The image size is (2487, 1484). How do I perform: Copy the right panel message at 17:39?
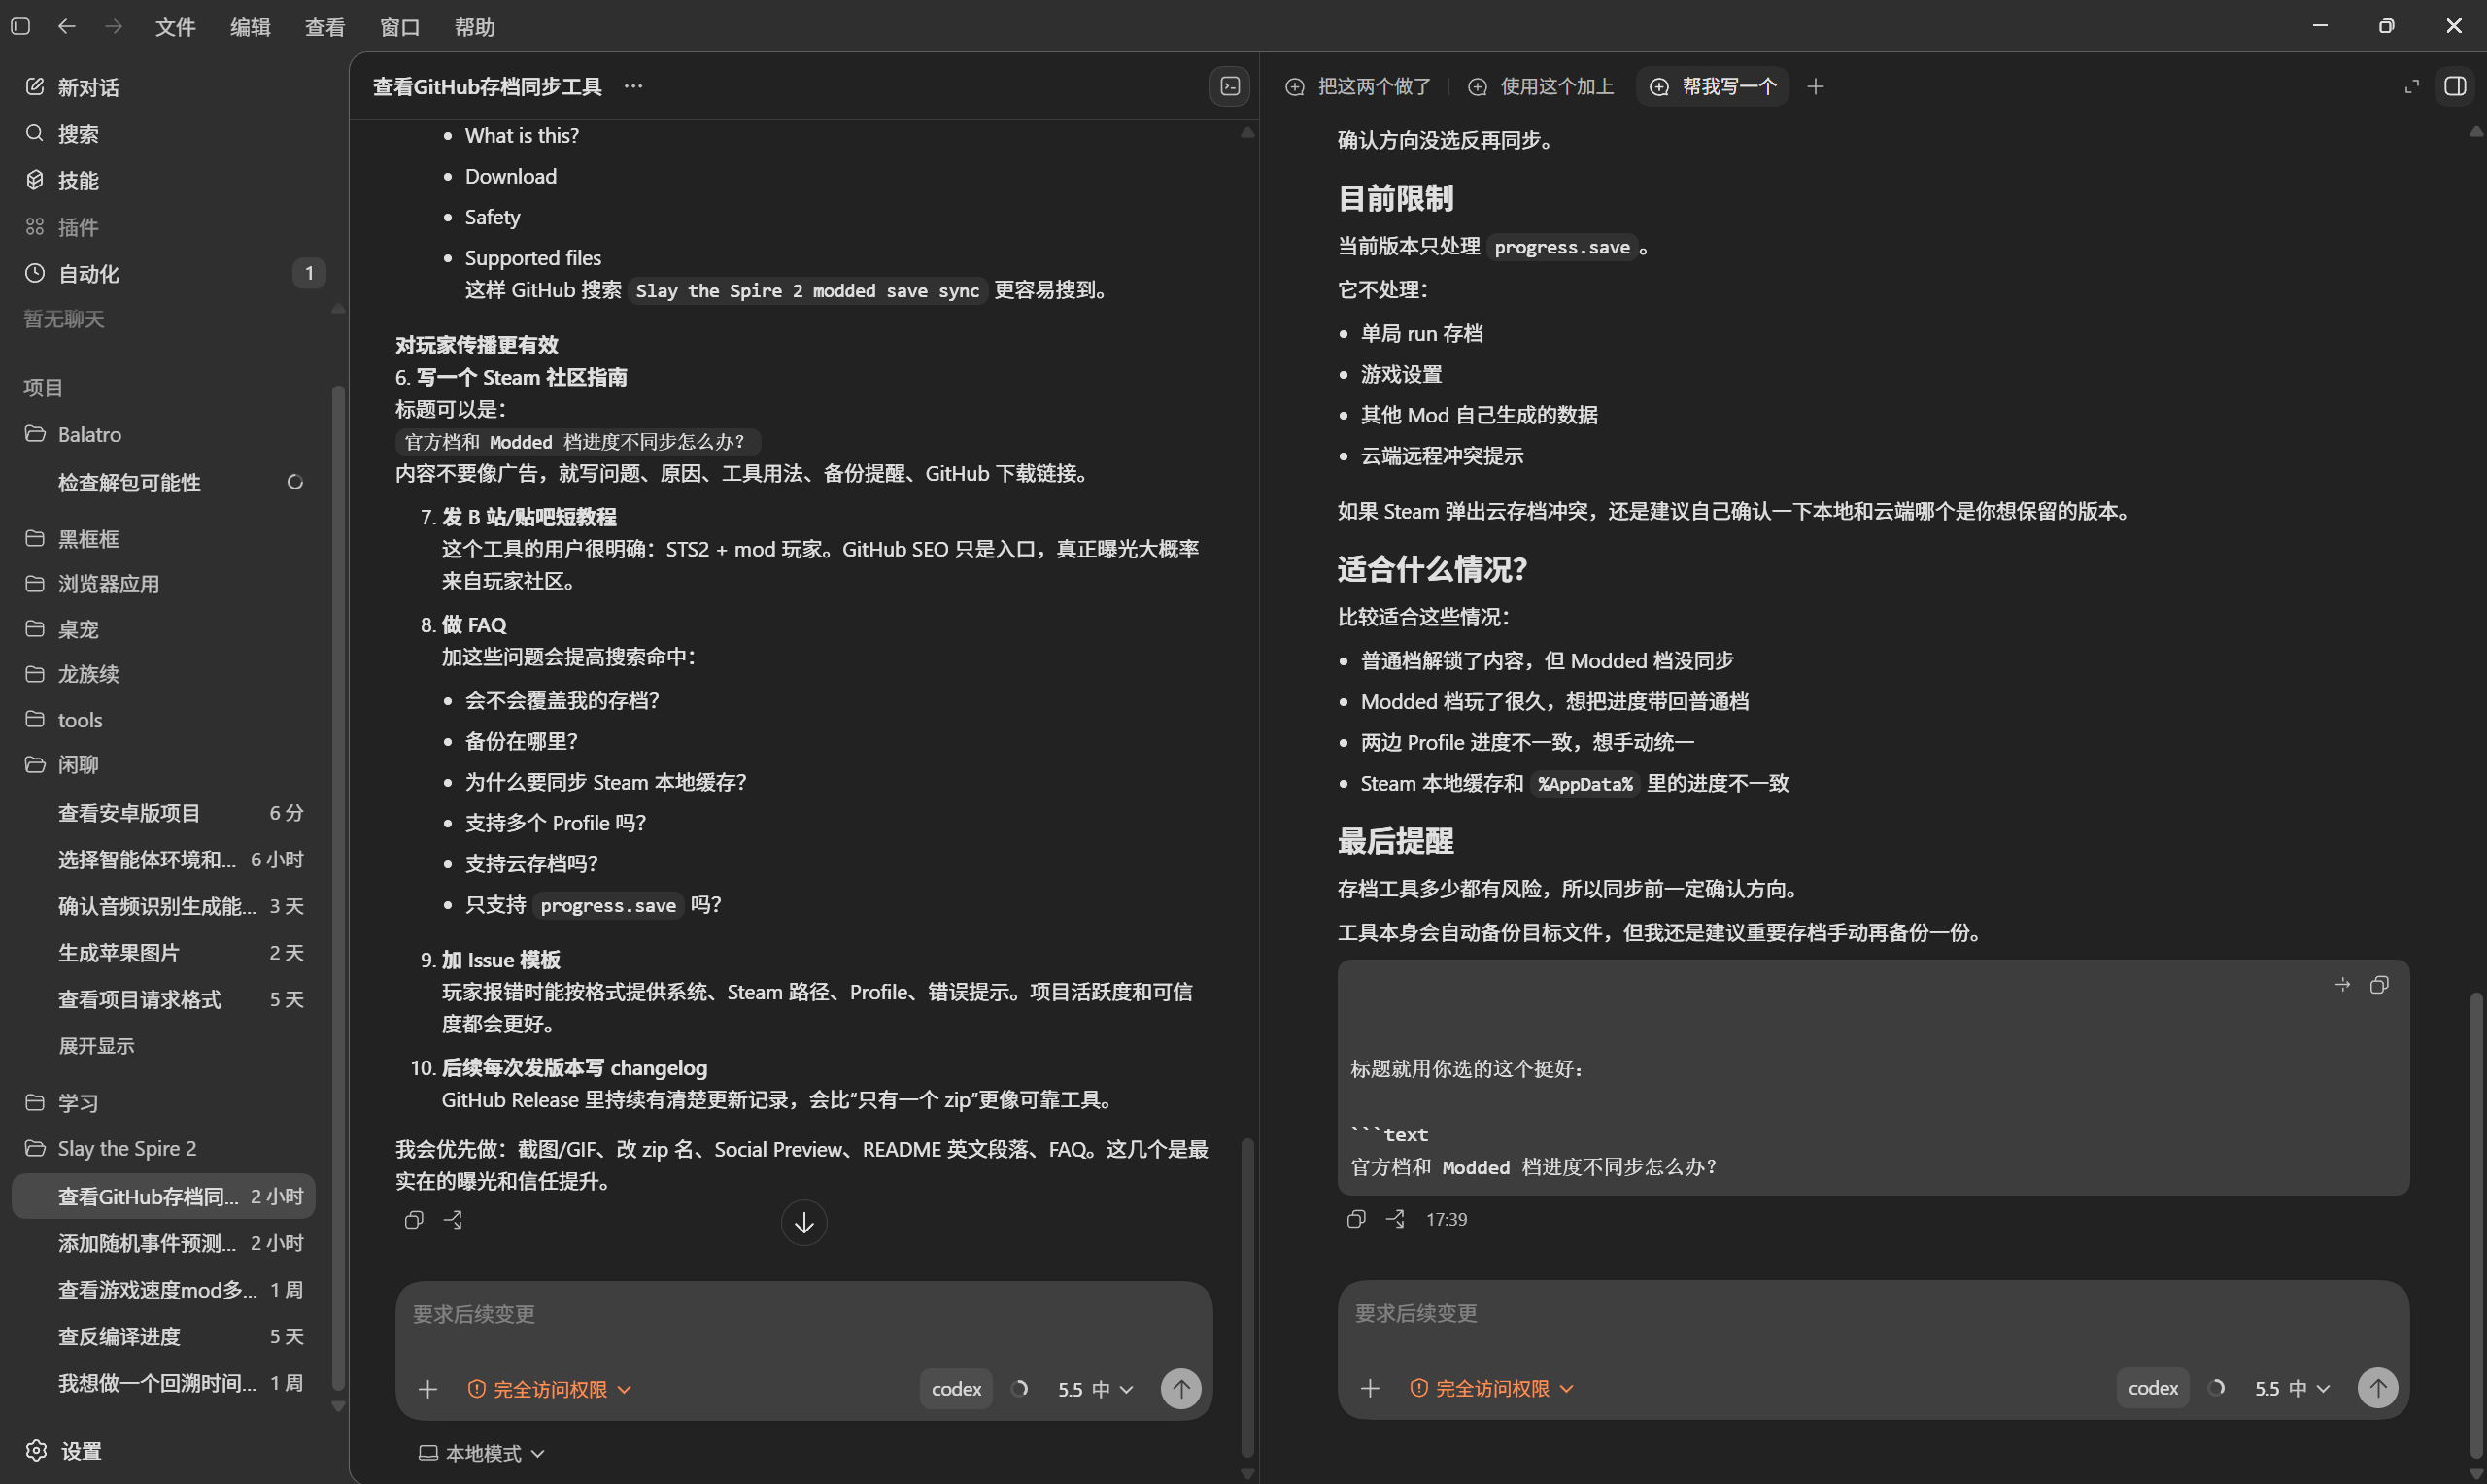coord(1355,1219)
